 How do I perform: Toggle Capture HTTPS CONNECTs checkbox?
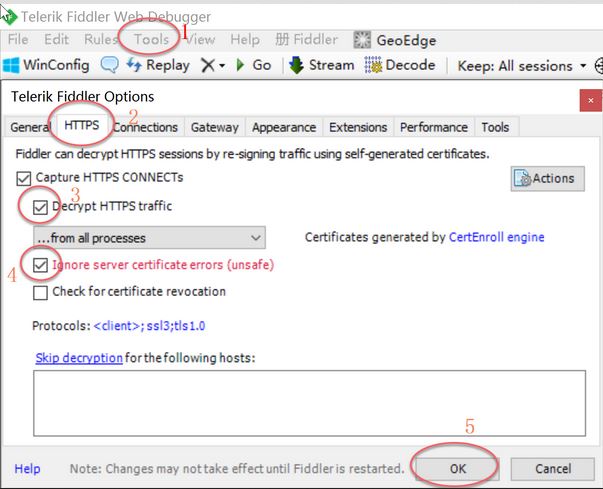point(24,178)
